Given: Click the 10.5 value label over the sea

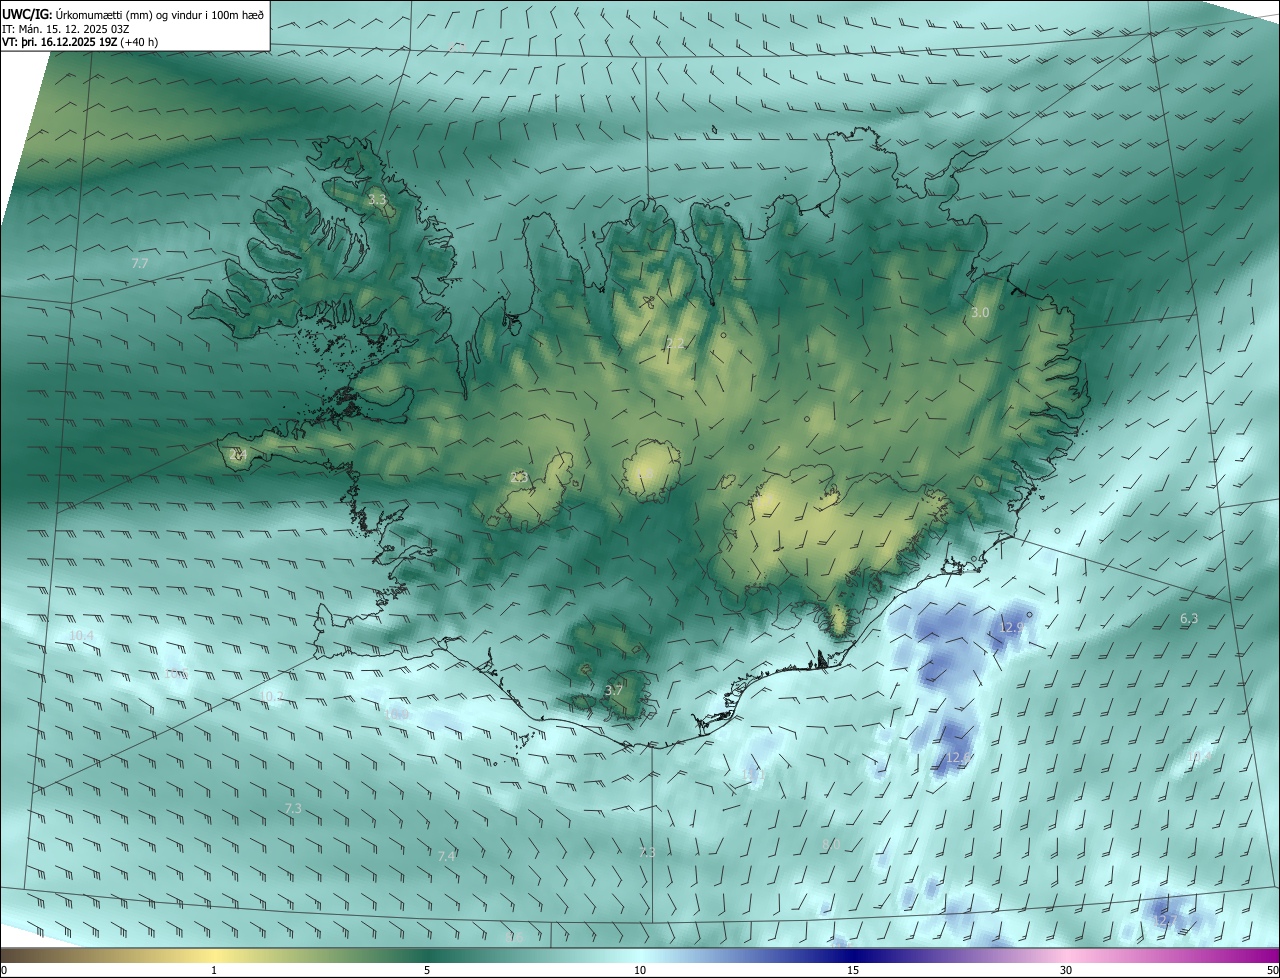Looking at the screenshot, I should tap(178, 673).
